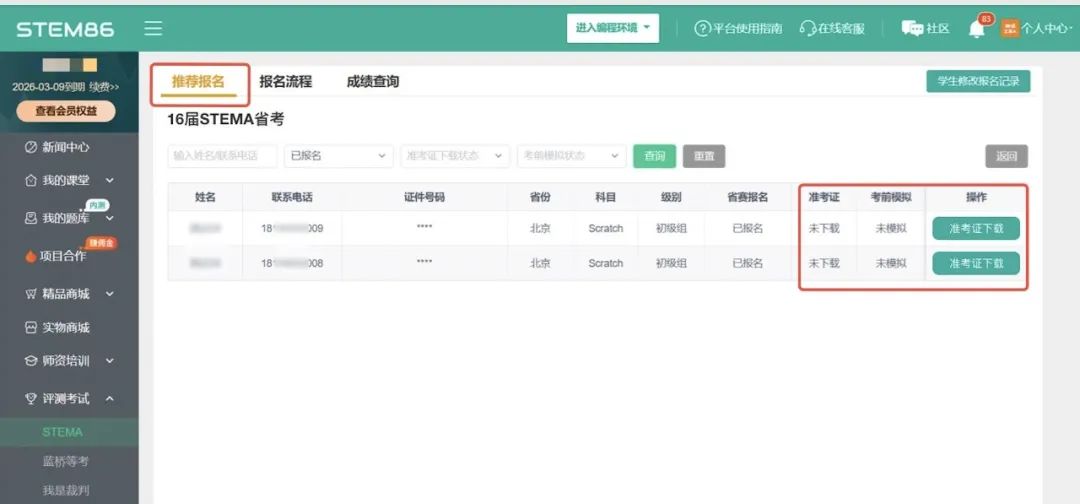Click the 个人中心 text
Image resolution: width=1080 pixels, height=504 pixels.
(1043, 29)
